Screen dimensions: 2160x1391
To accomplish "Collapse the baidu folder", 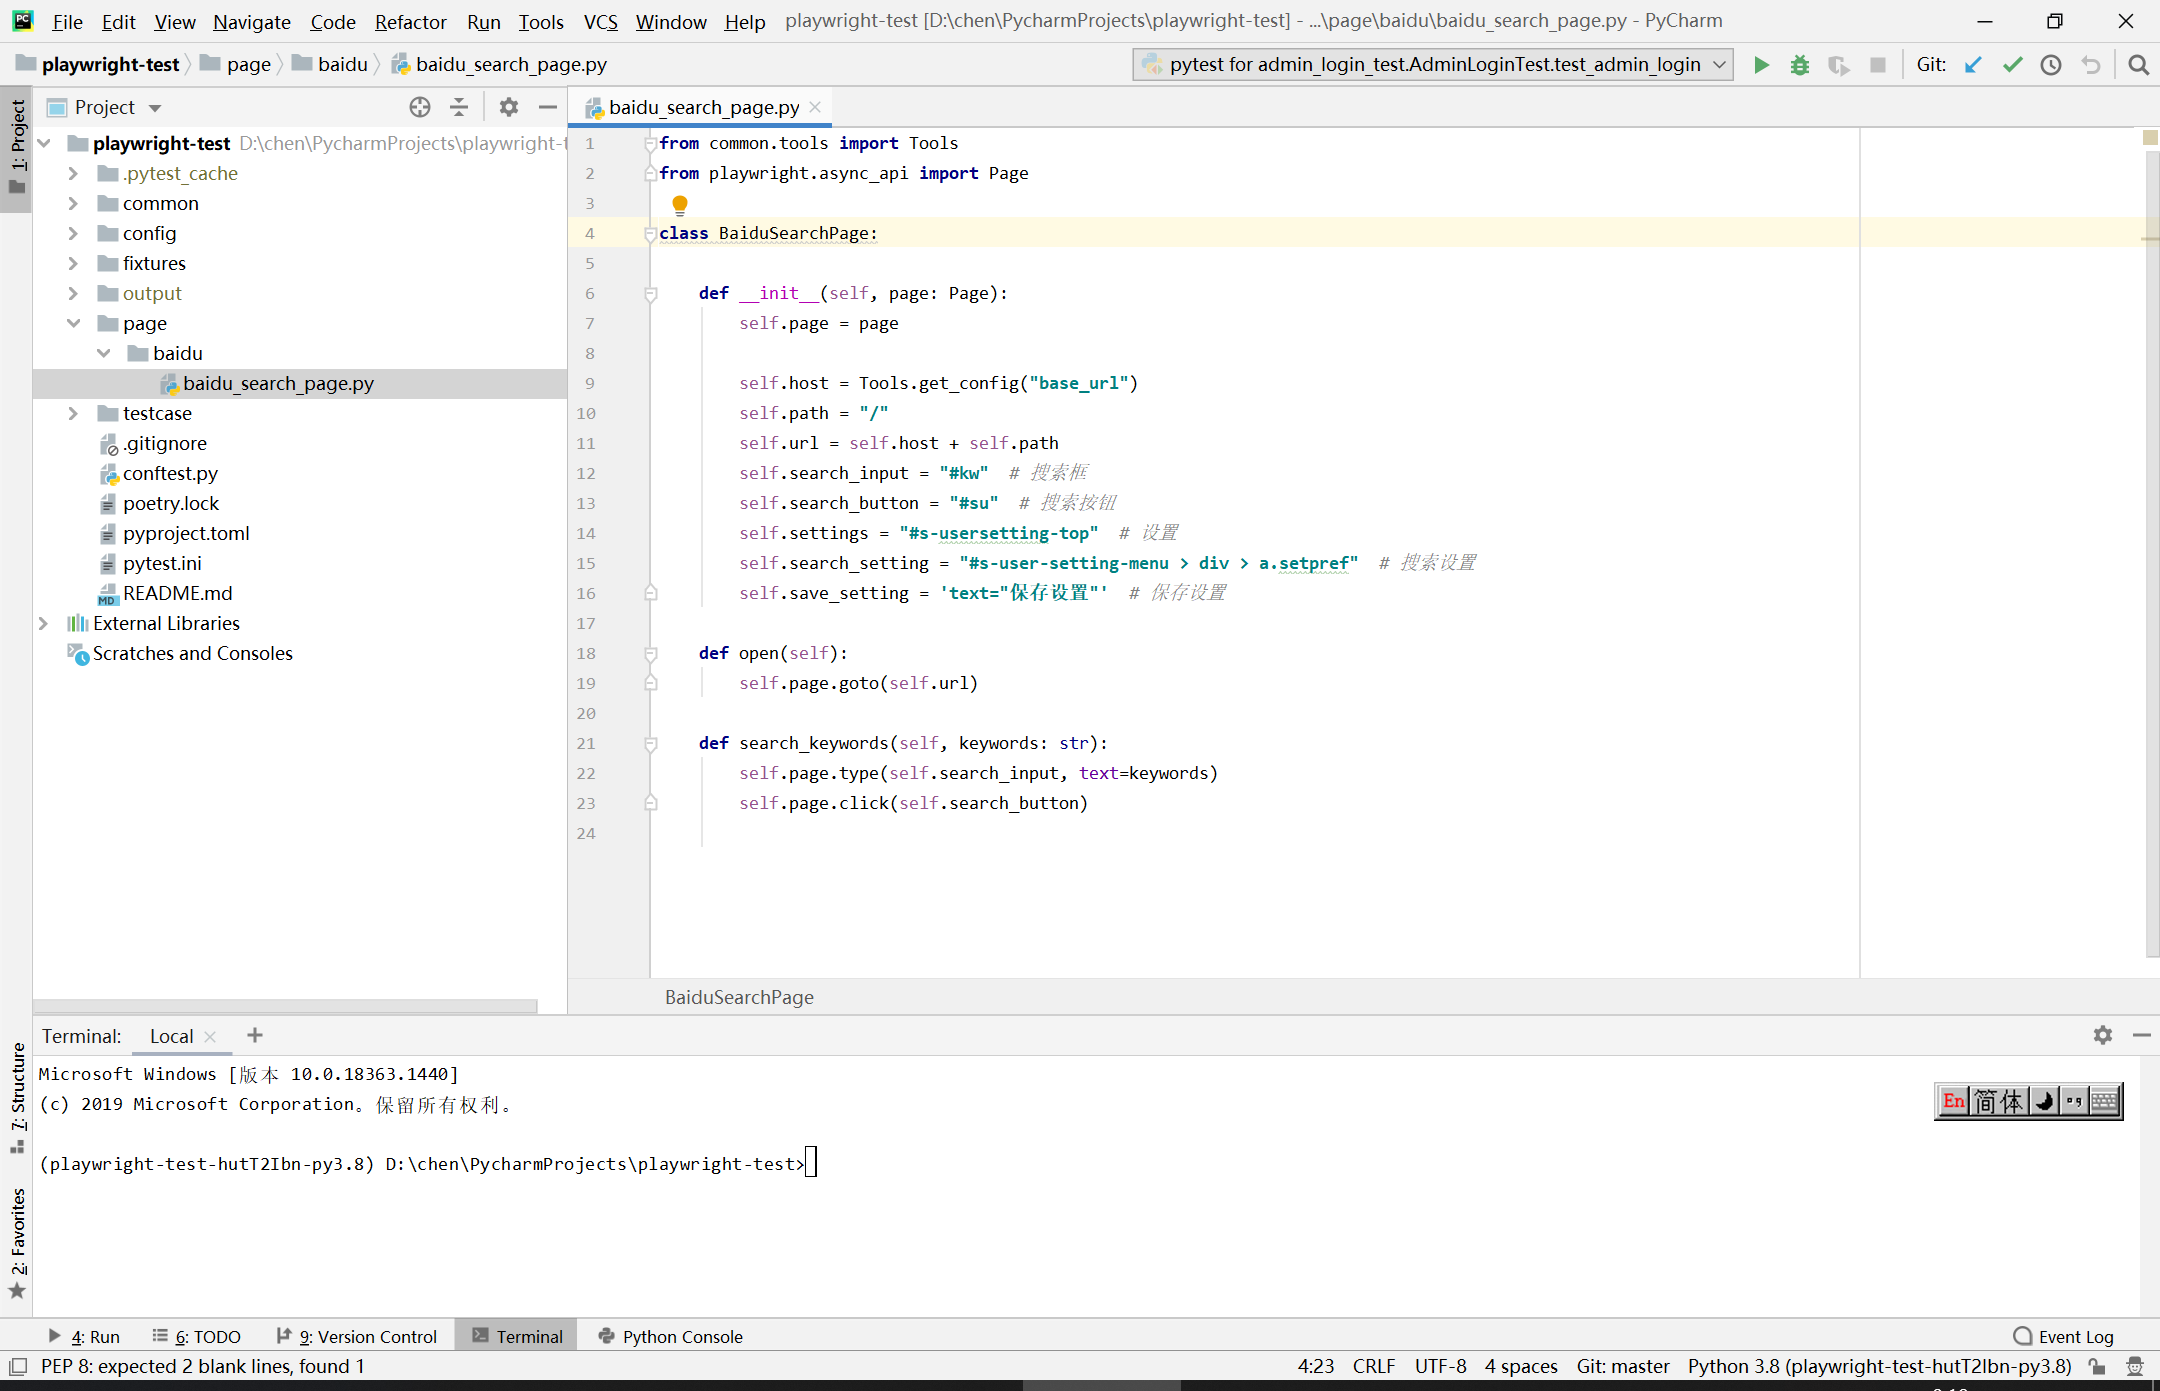I will pos(104,353).
